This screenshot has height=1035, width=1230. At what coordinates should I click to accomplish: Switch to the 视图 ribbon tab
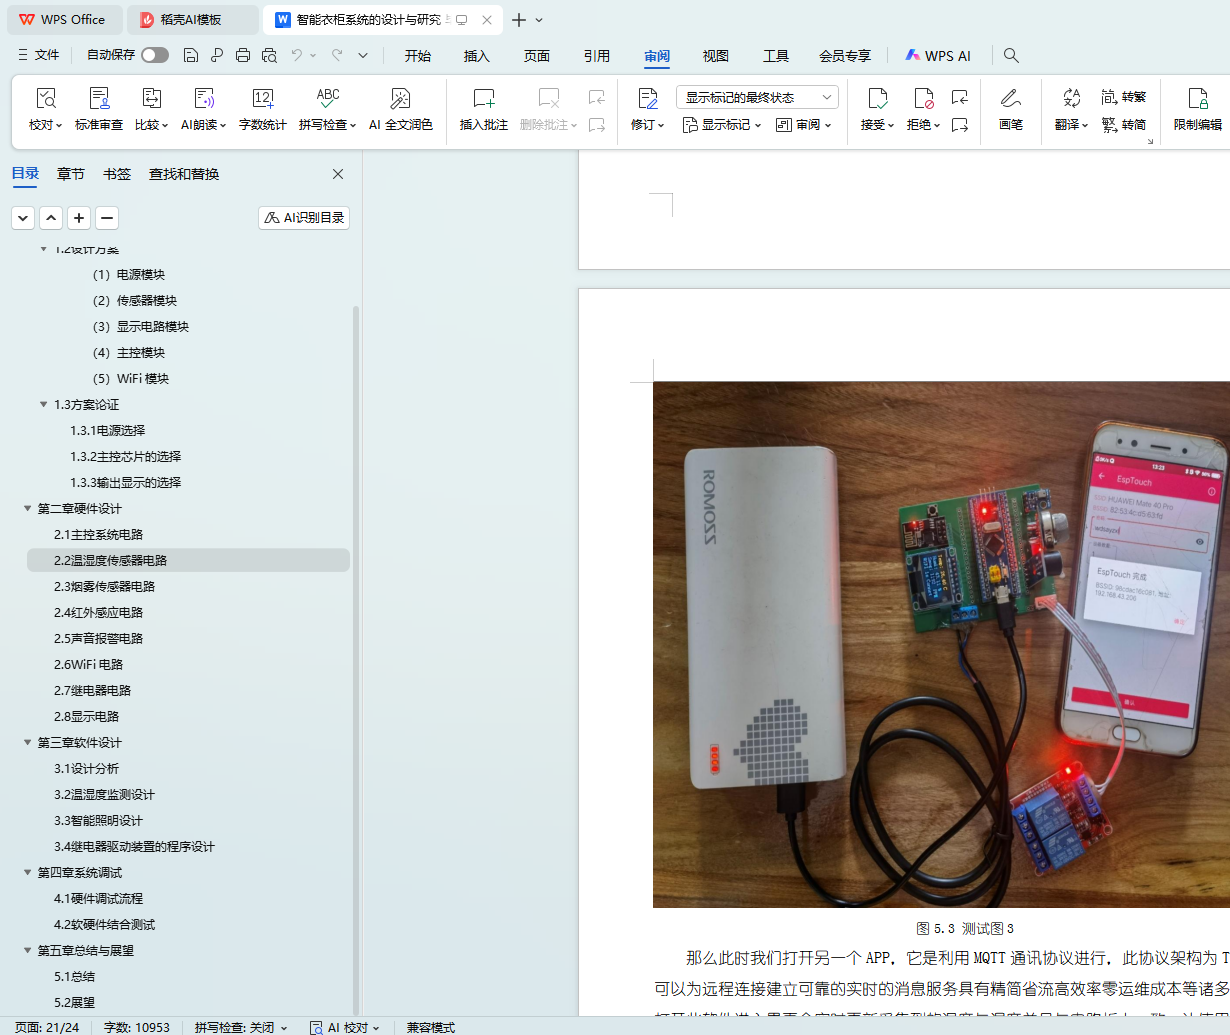click(x=715, y=56)
